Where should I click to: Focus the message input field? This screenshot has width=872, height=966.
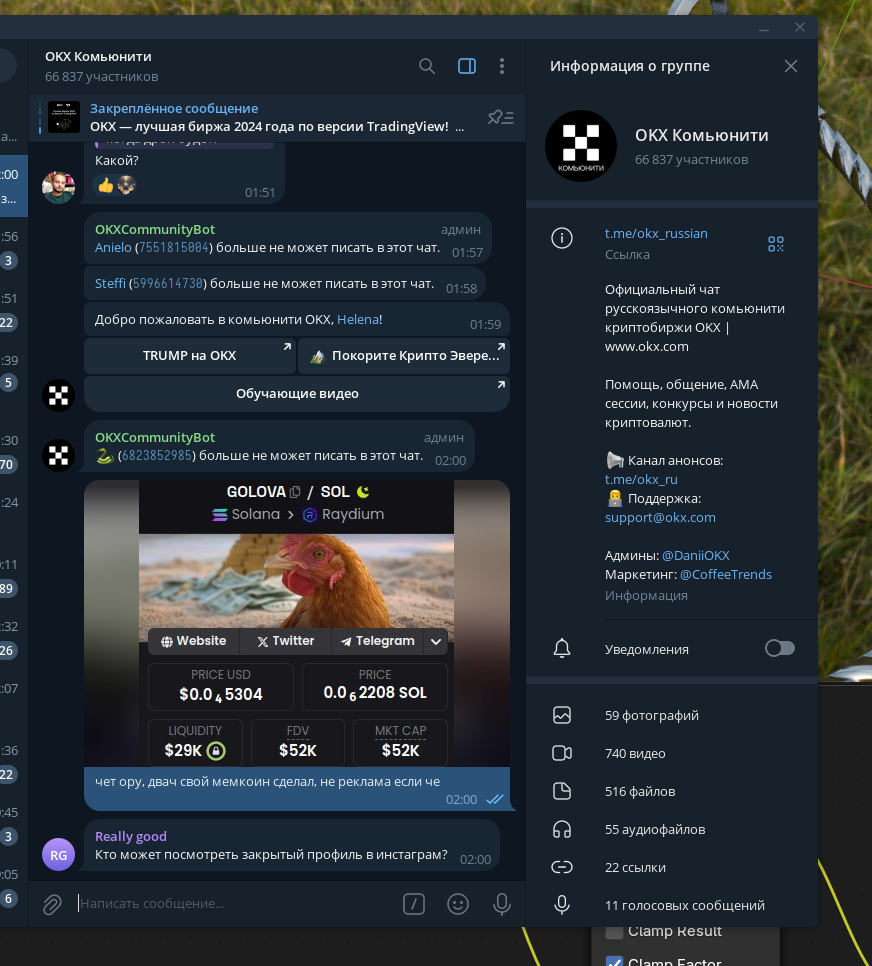tap(237, 904)
